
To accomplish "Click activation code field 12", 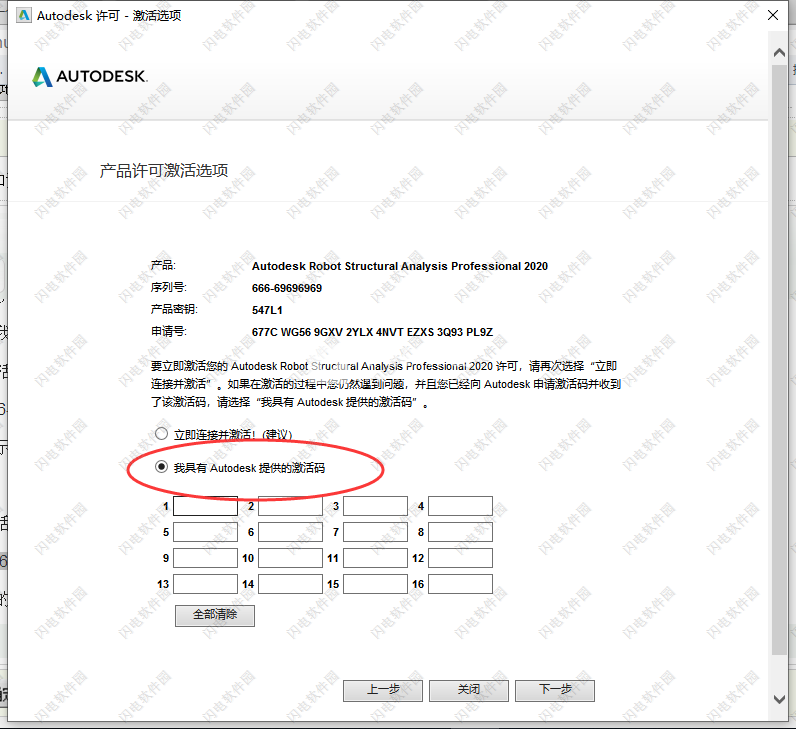I will (460, 558).
